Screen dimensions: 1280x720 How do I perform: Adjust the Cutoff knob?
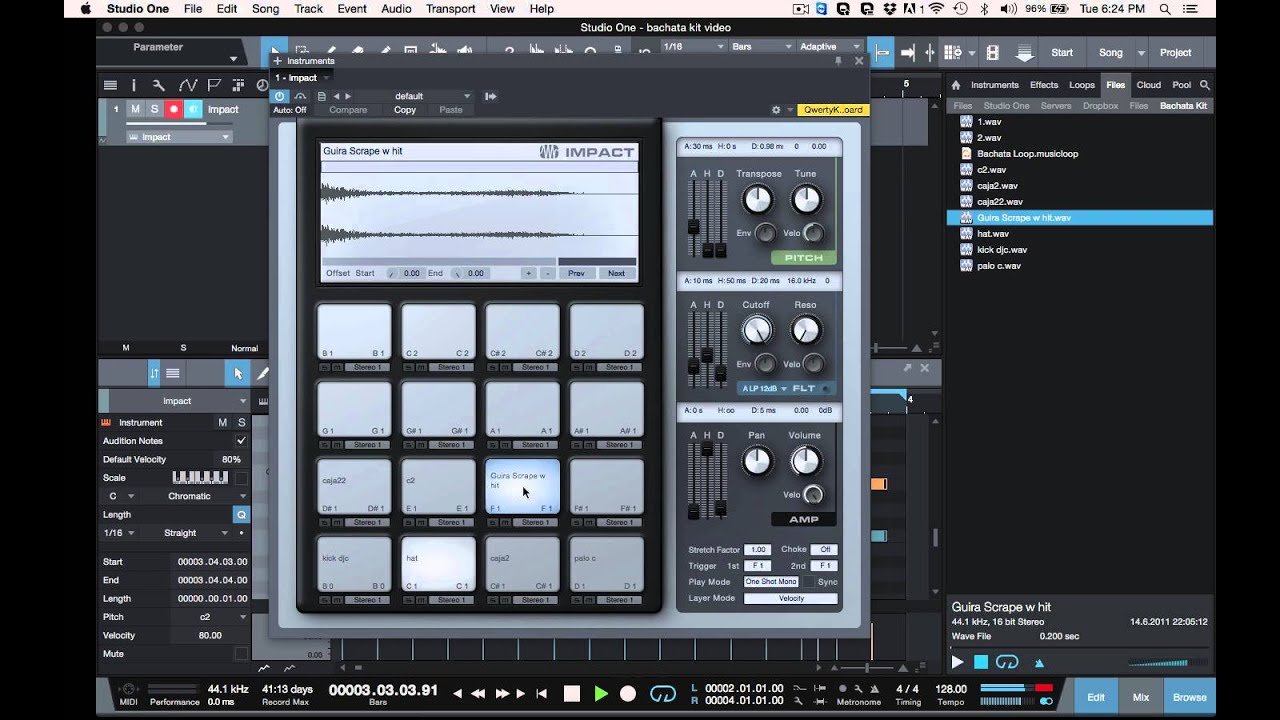coord(757,329)
